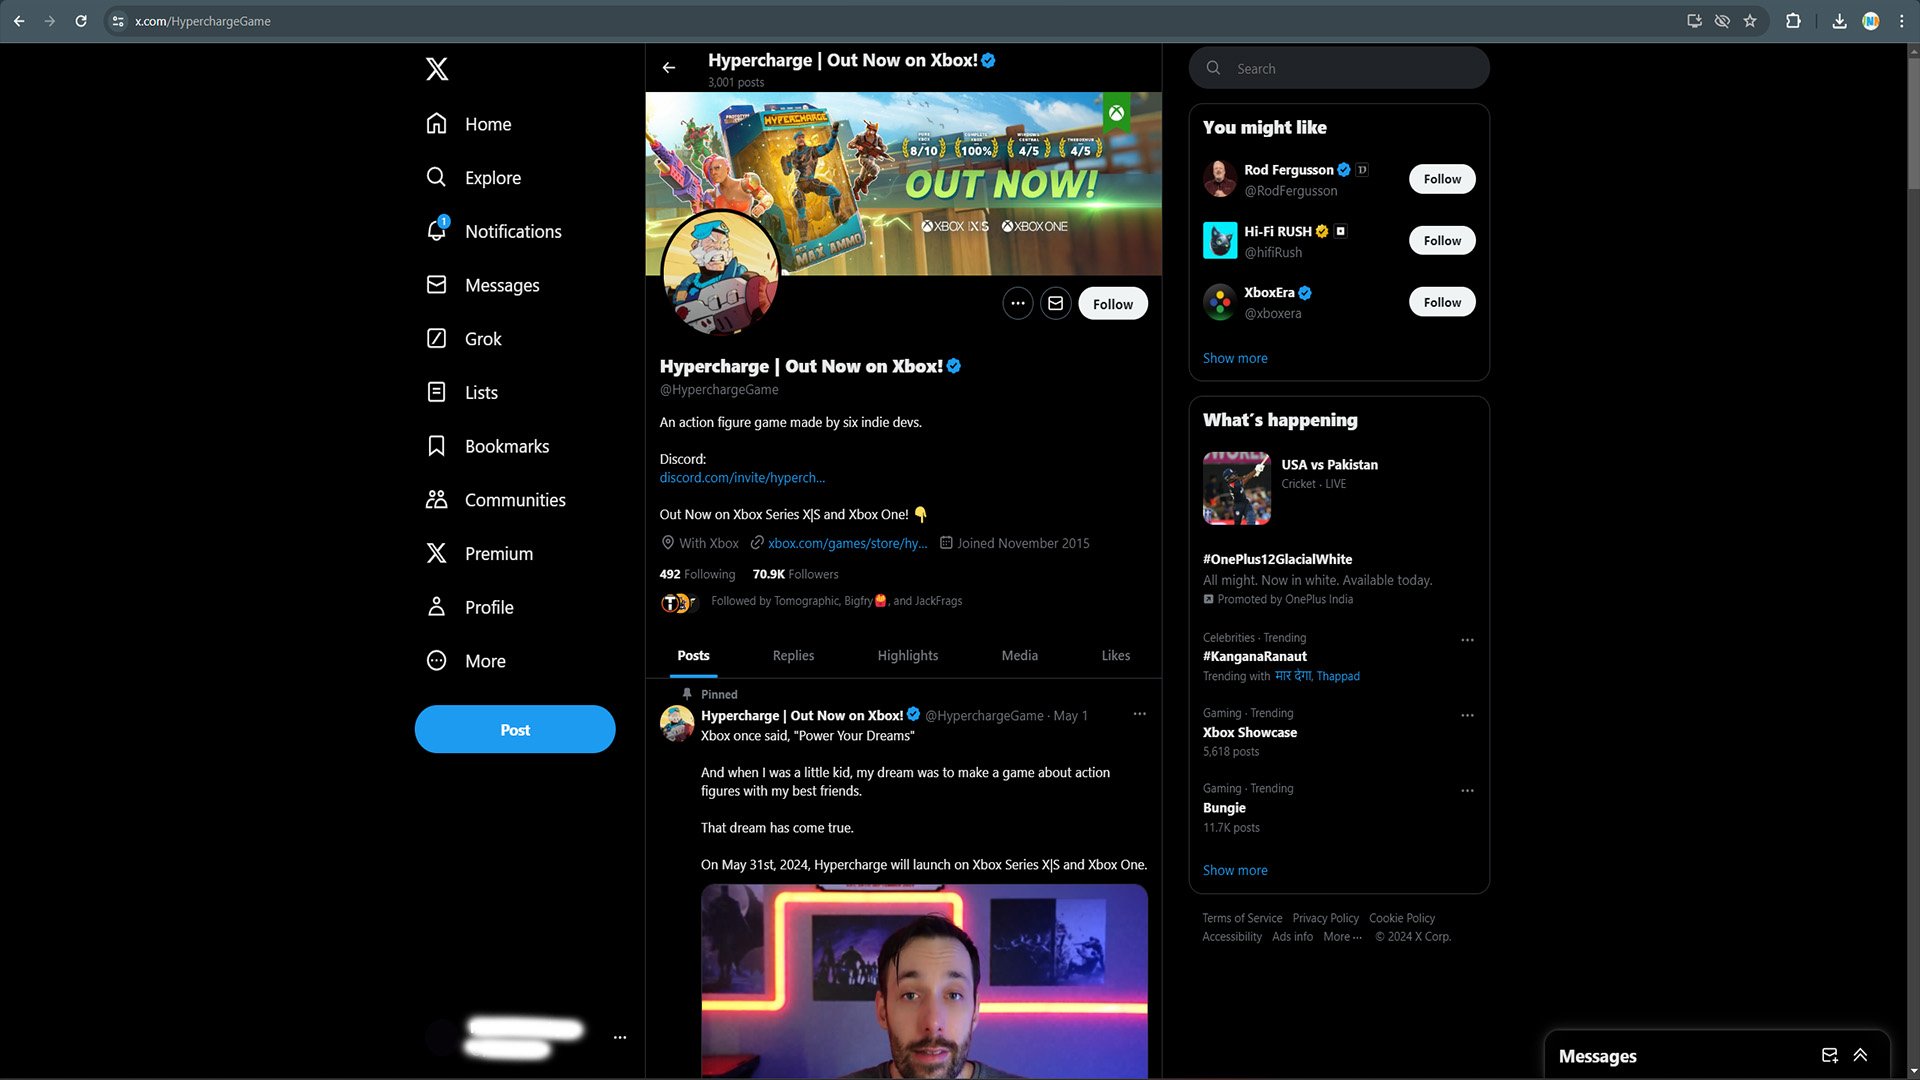Open Hi-Fi RUSH profile avatar
The height and width of the screenshot is (1080, 1920).
1220,241
